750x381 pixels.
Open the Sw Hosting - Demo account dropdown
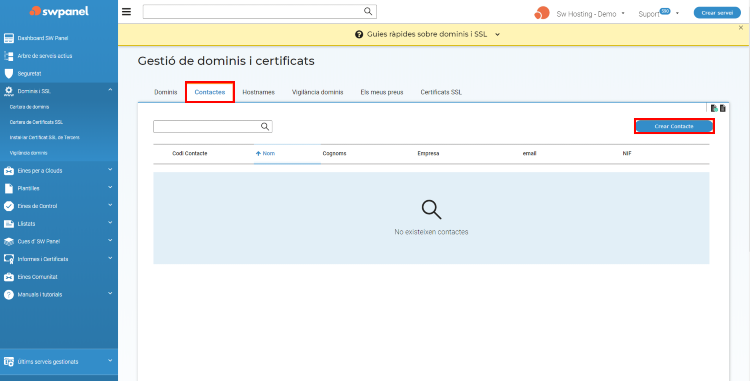(591, 14)
